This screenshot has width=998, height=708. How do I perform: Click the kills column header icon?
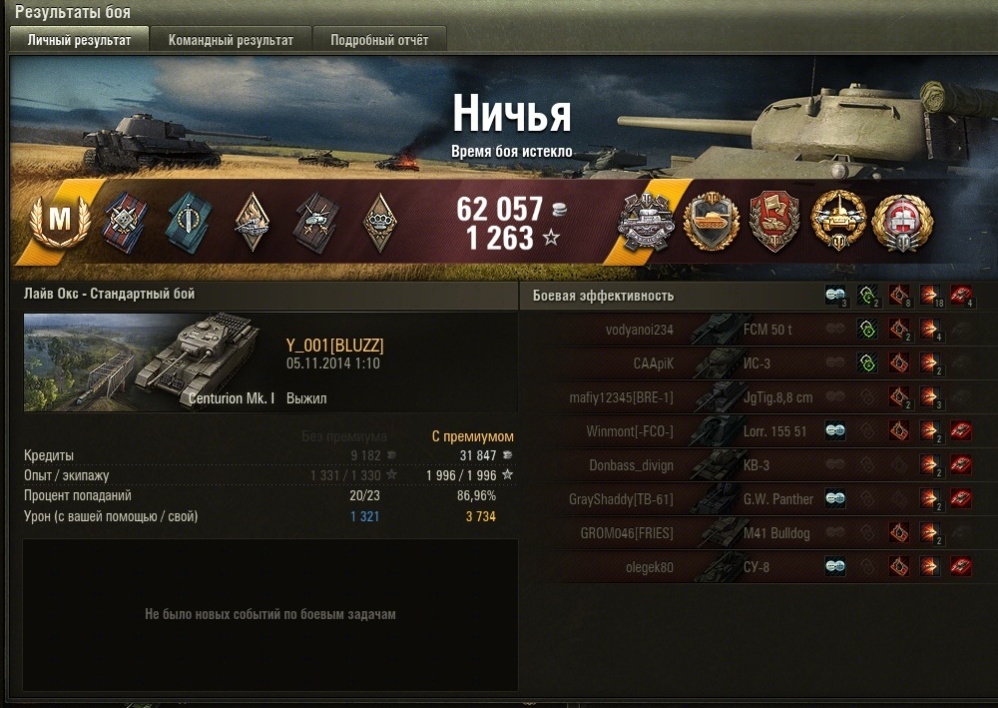click(x=961, y=295)
